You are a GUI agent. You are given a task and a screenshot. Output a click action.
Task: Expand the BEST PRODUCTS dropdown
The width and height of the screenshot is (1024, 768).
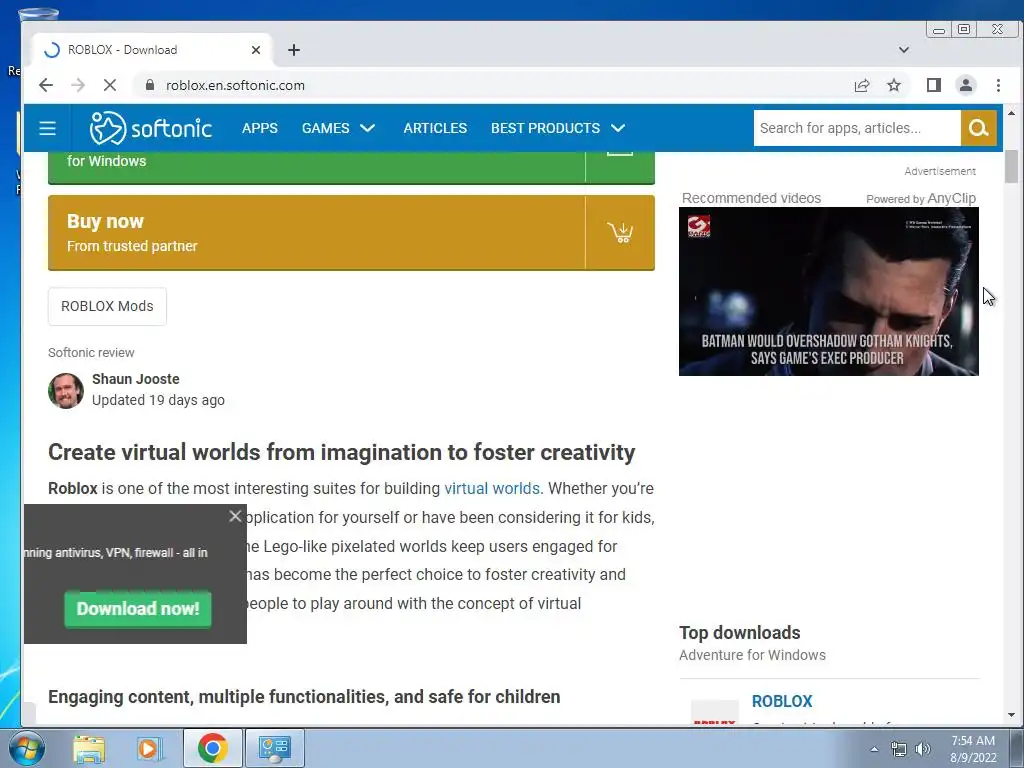tap(558, 128)
